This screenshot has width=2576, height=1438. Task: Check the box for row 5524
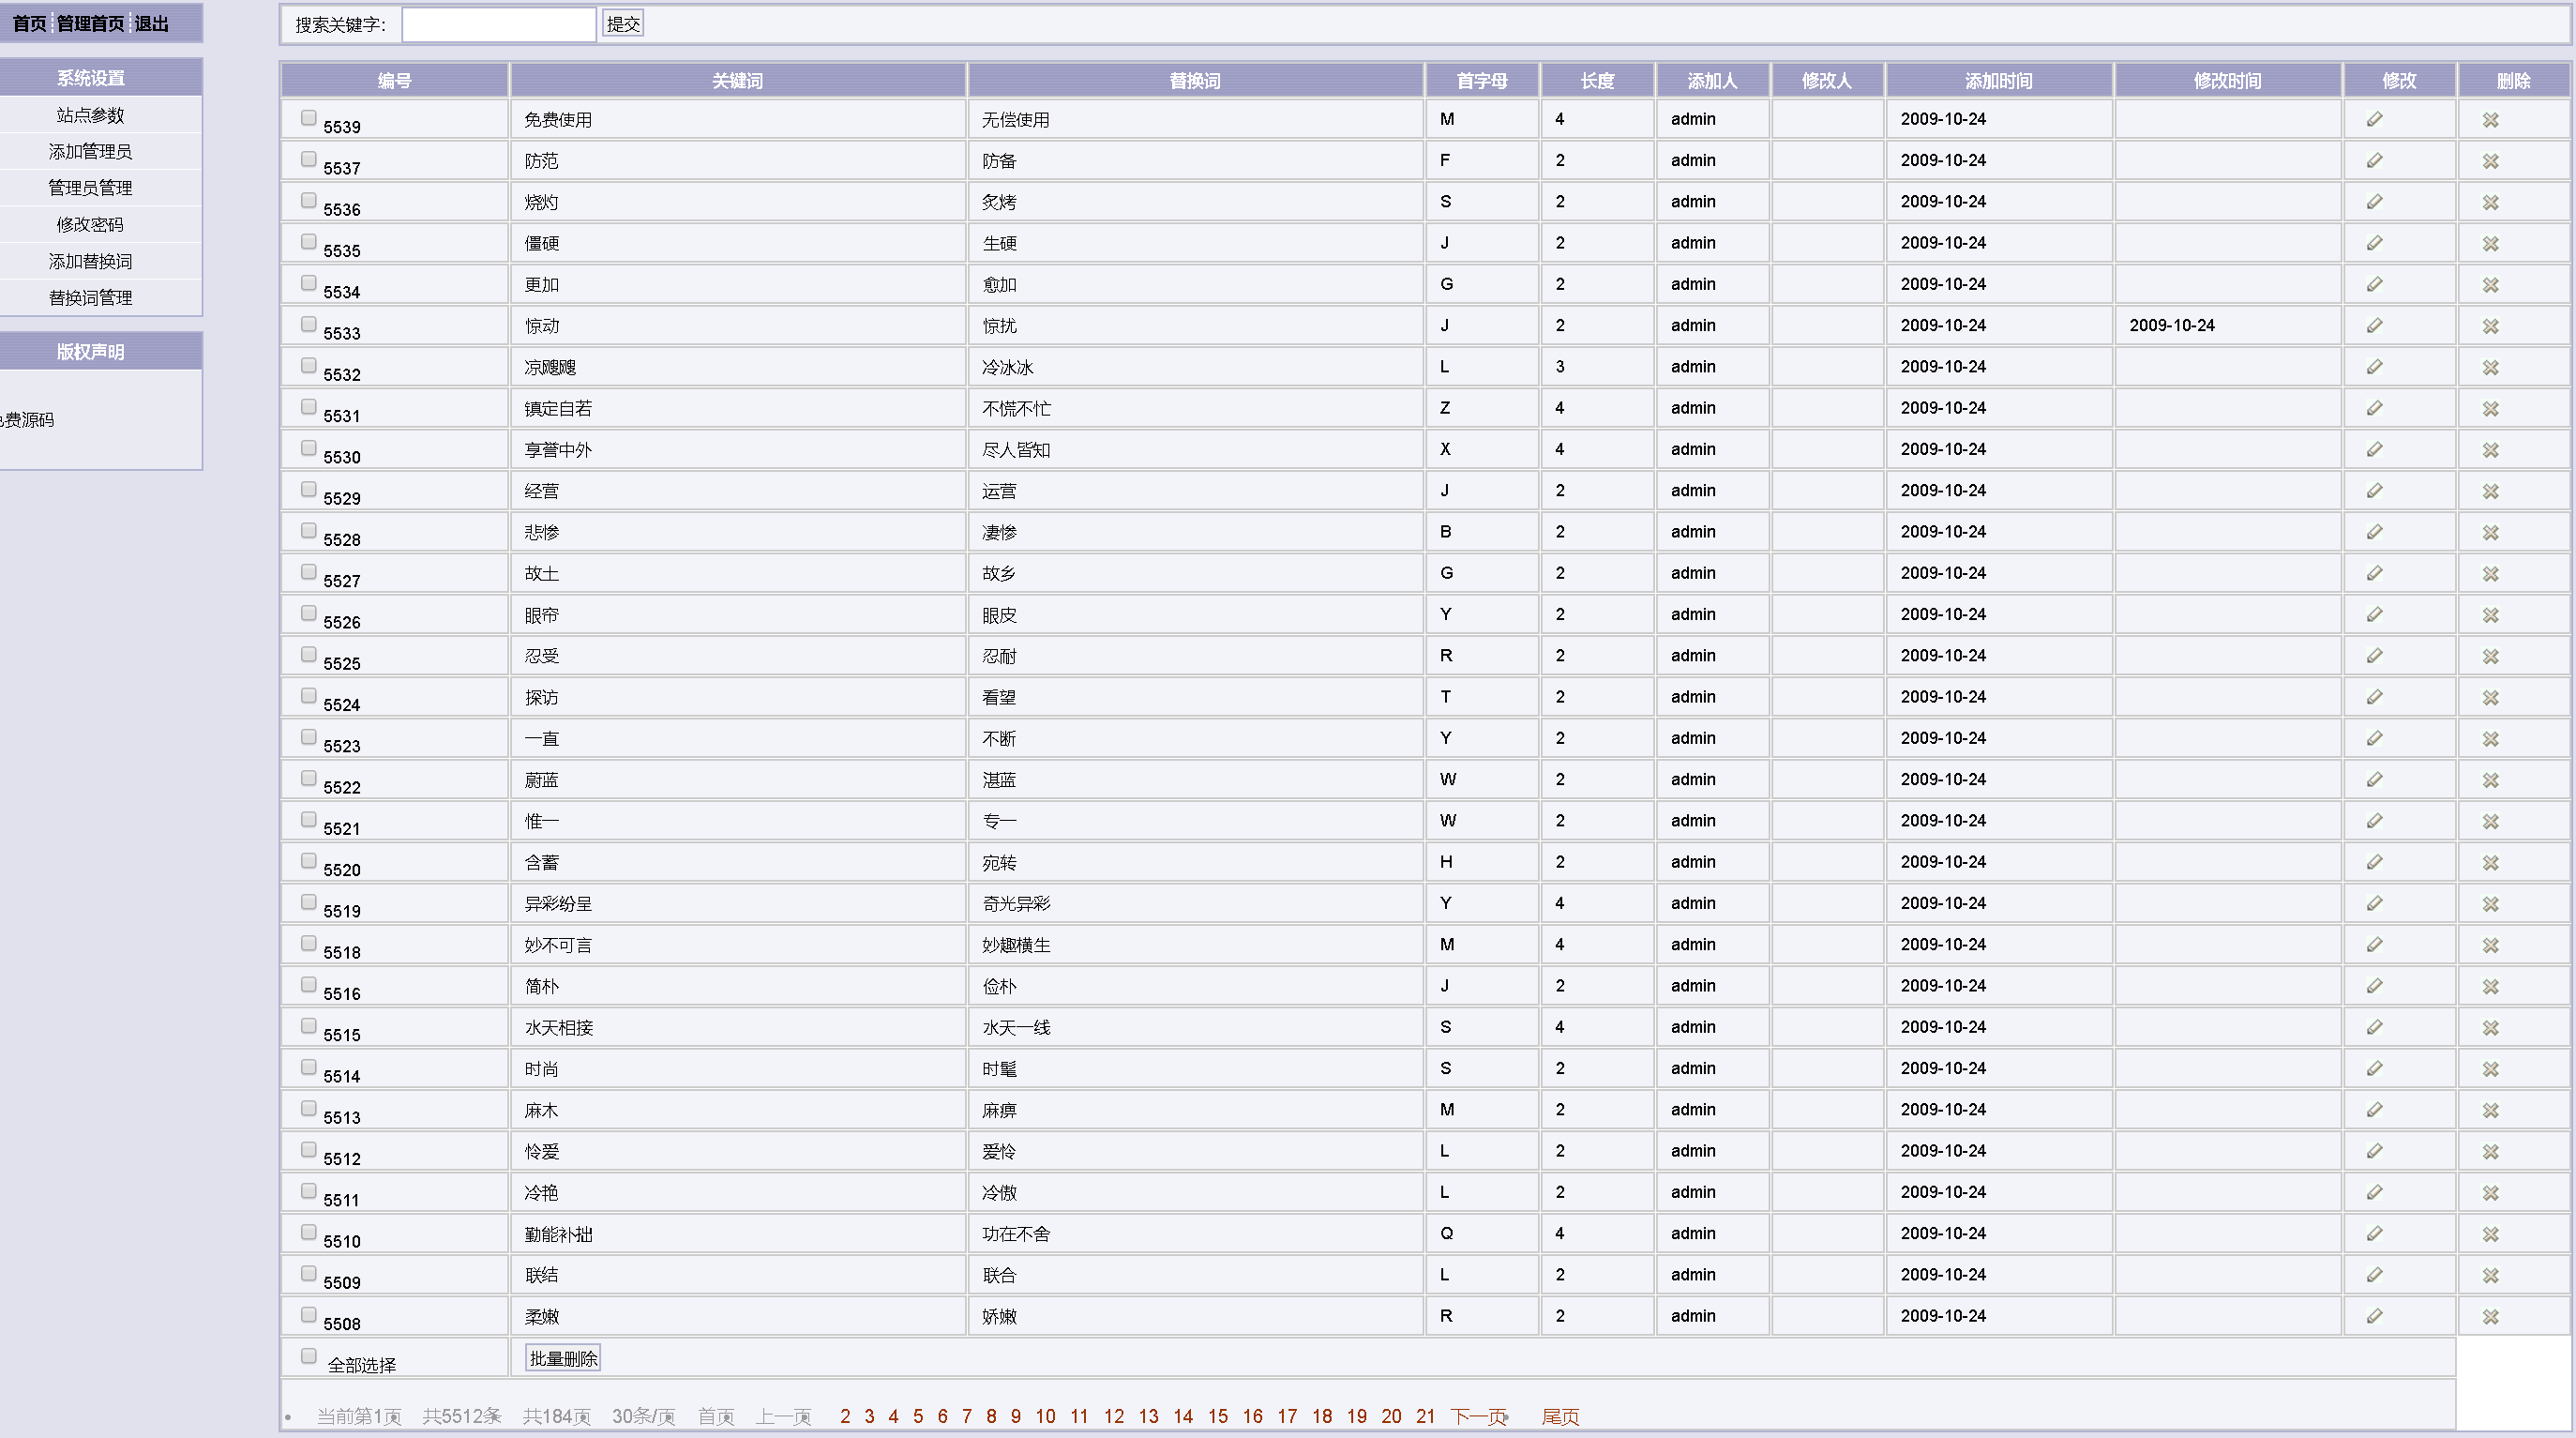tap(308, 695)
